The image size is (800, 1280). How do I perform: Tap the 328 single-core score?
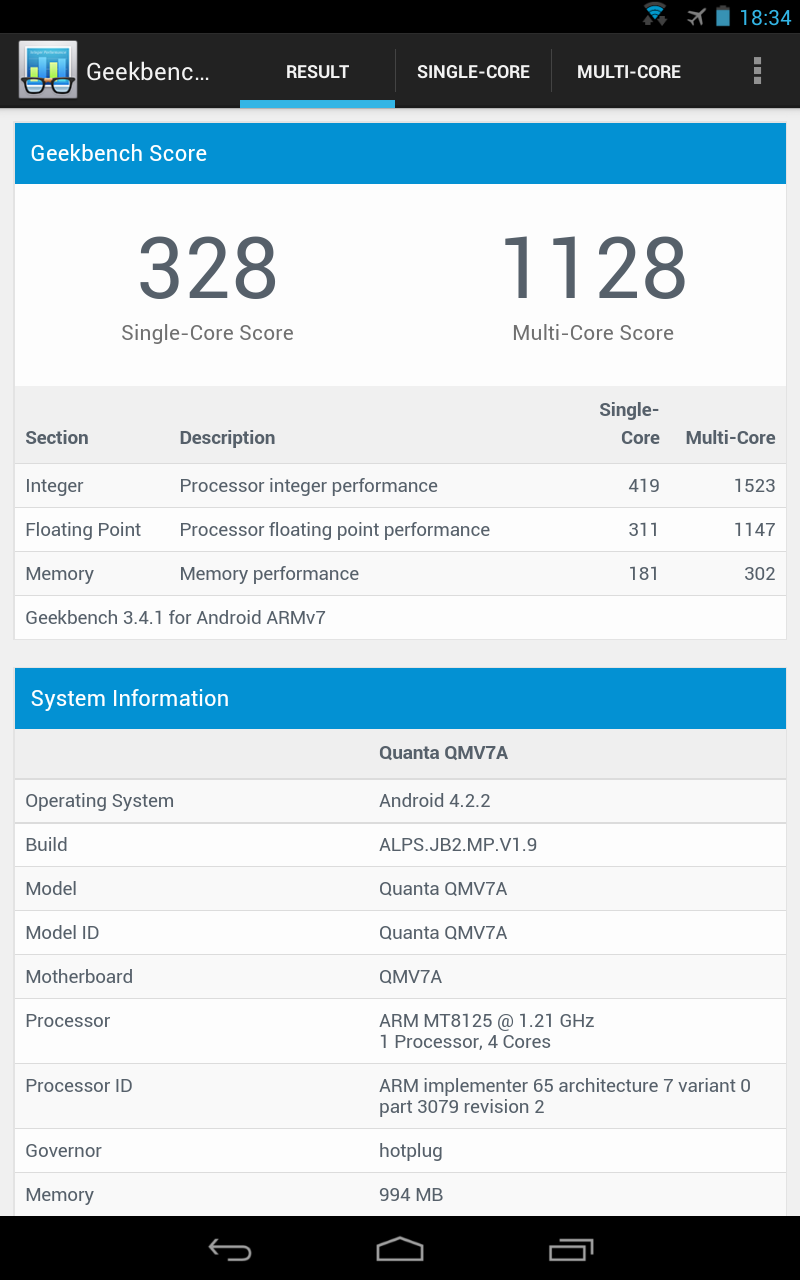[x=207, y=268]
